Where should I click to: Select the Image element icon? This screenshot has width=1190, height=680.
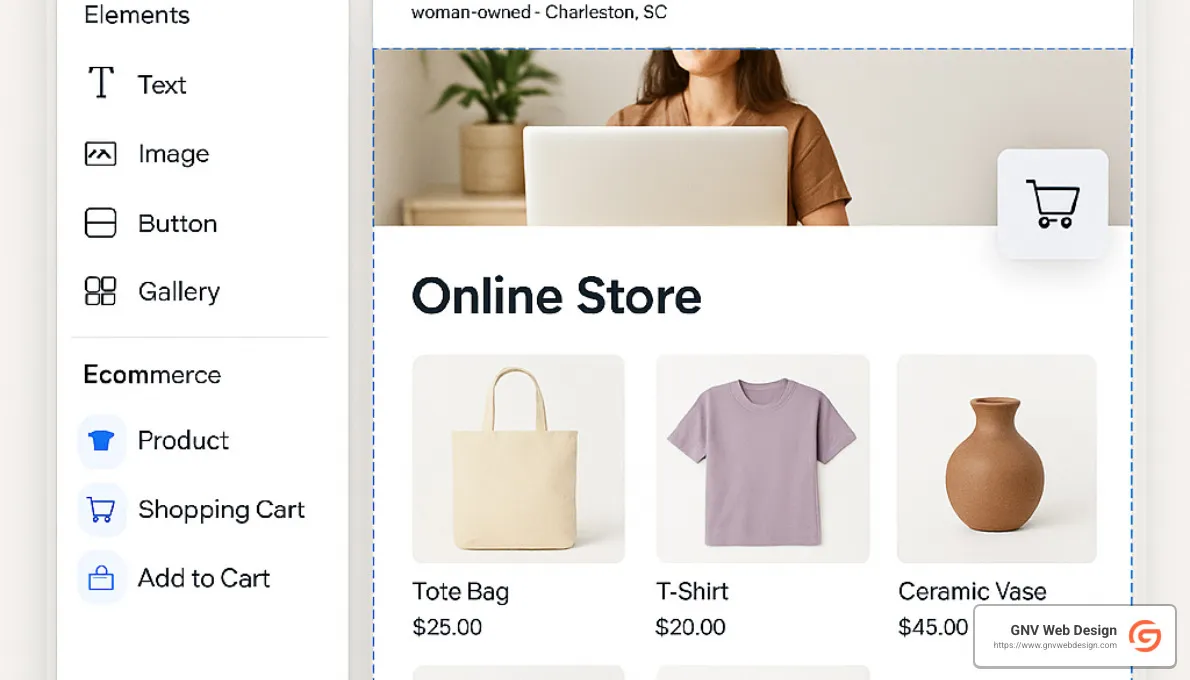100,153
